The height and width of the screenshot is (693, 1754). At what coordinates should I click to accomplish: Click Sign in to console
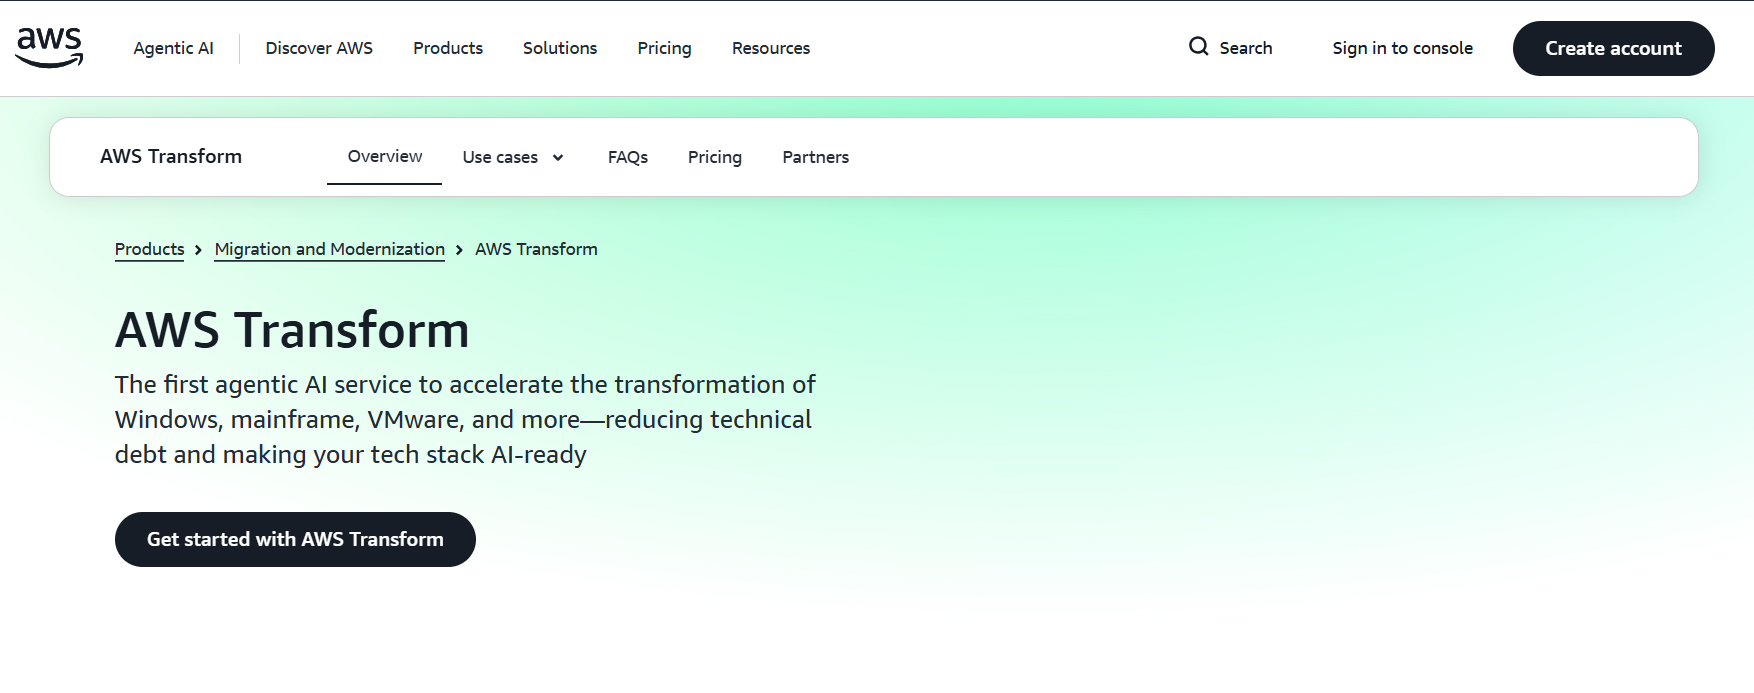(1402, 48)
